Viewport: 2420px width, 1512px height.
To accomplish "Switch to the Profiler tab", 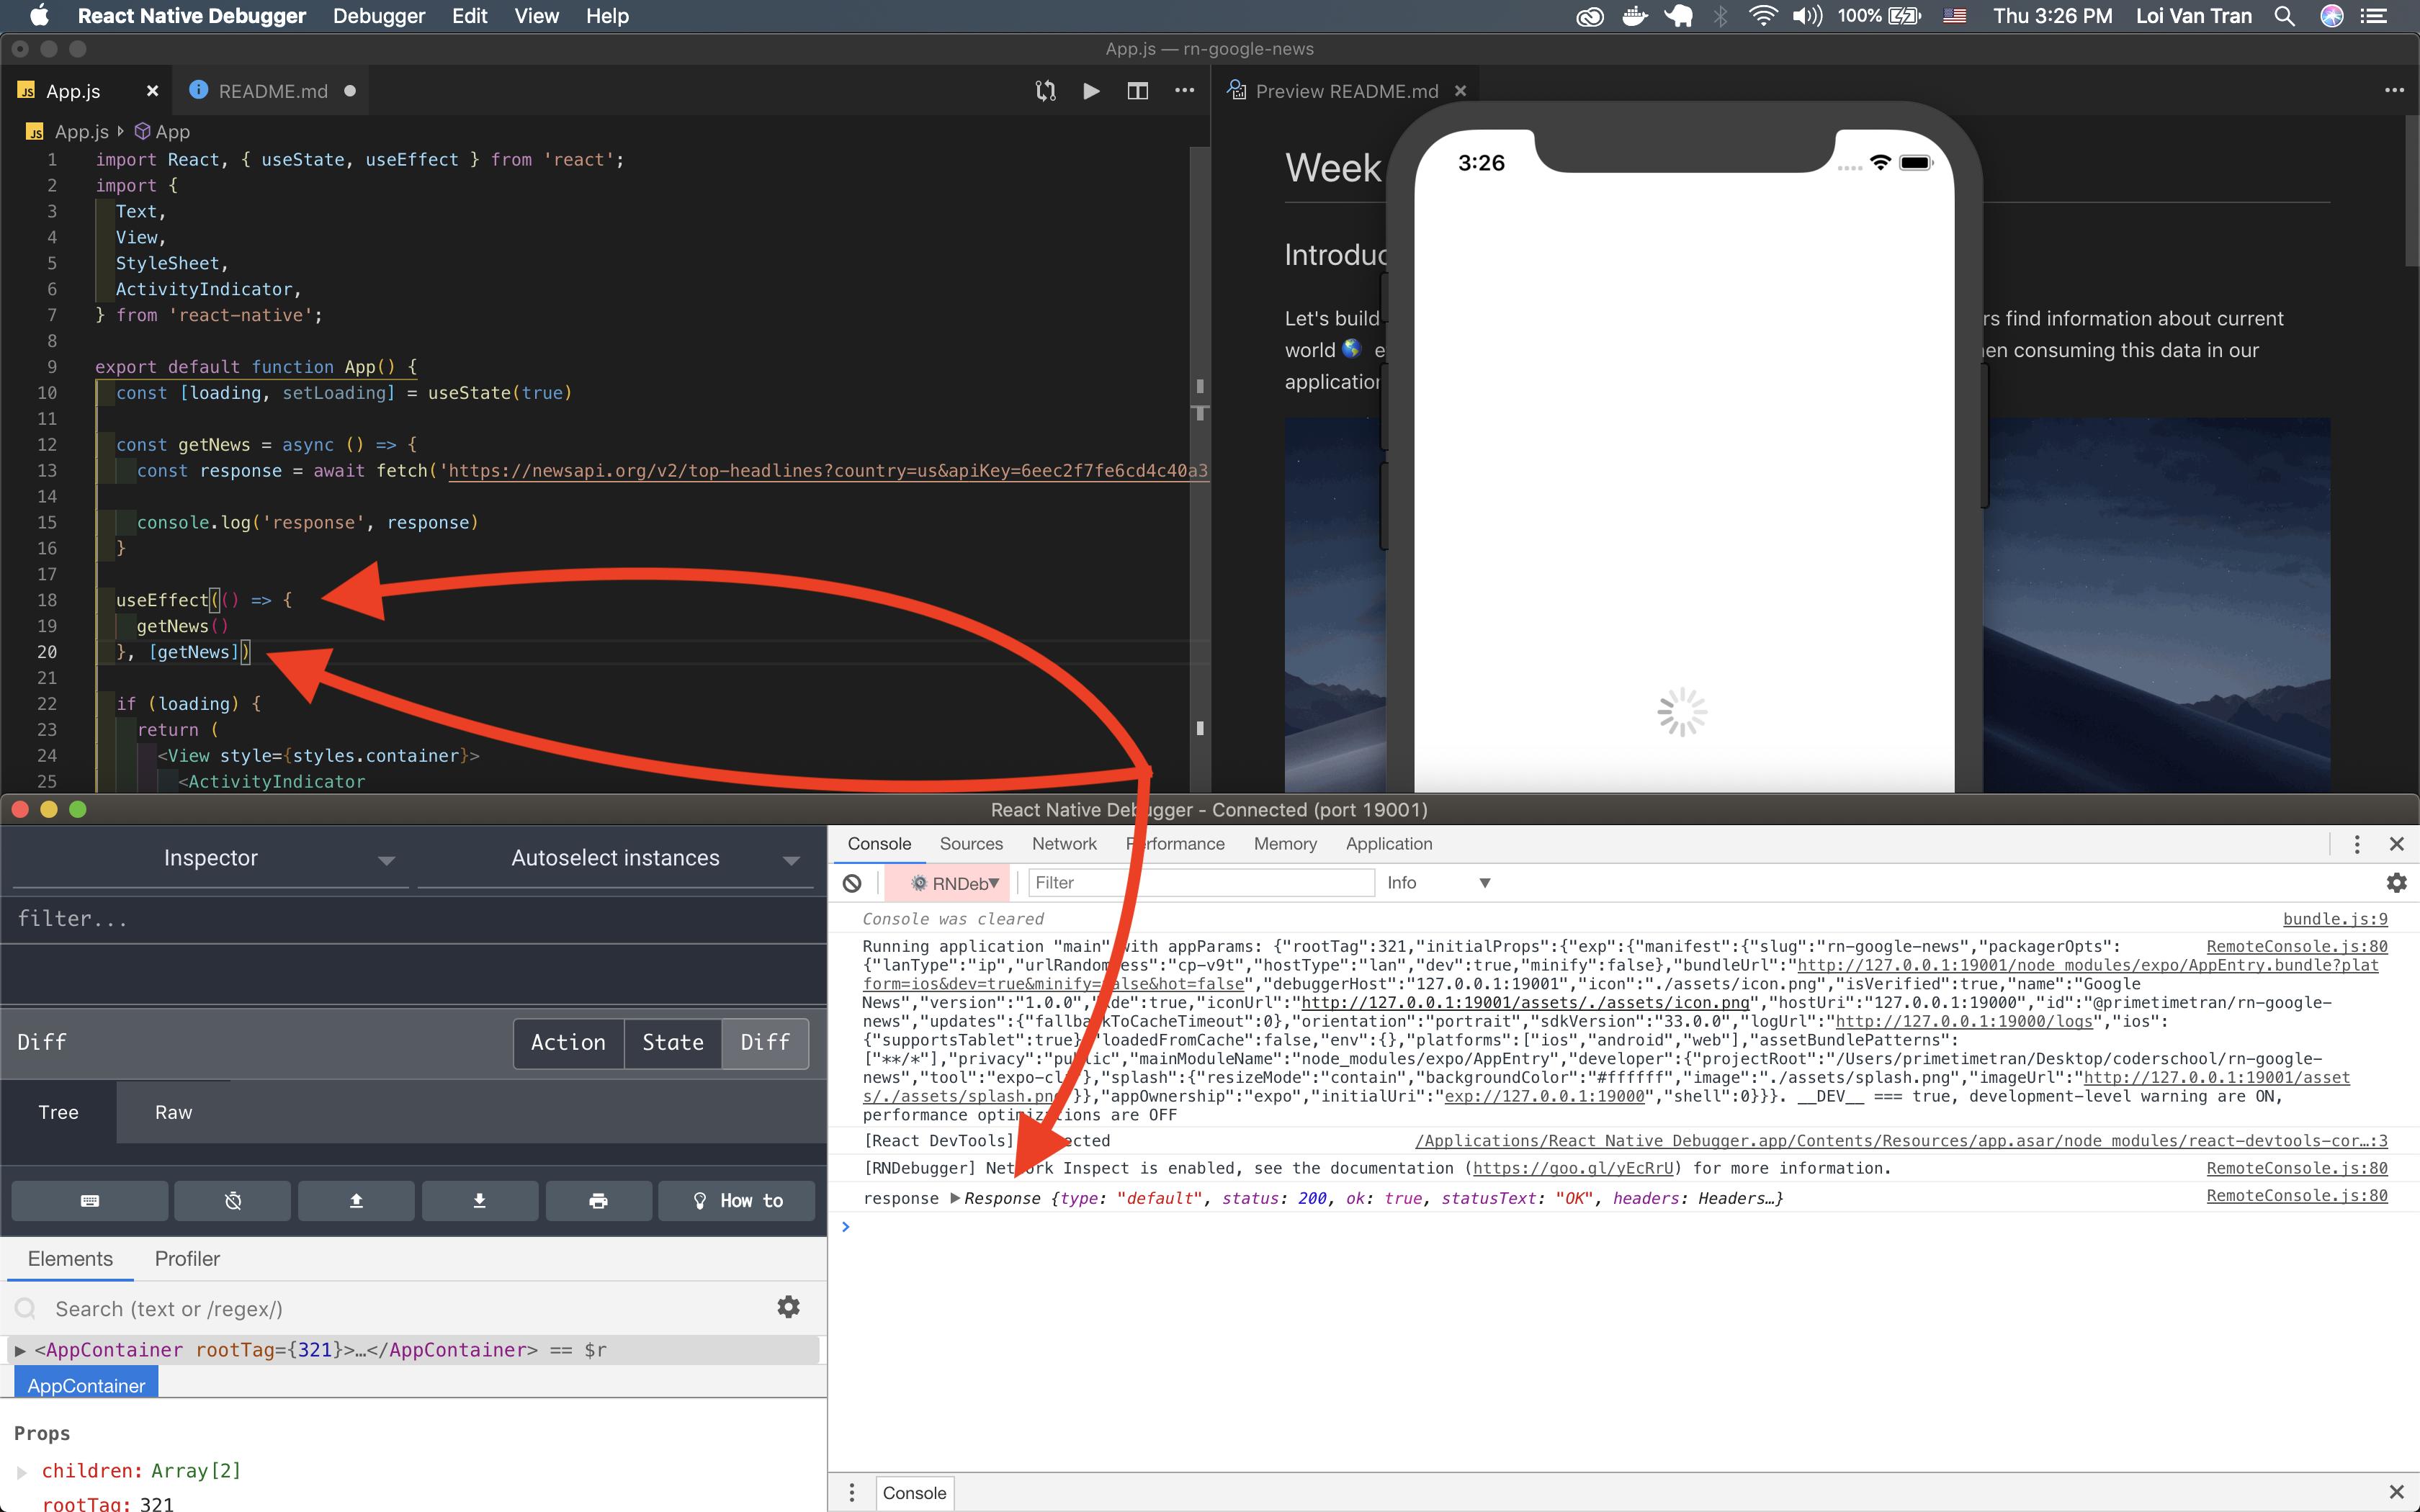I will coord(187,1259).
